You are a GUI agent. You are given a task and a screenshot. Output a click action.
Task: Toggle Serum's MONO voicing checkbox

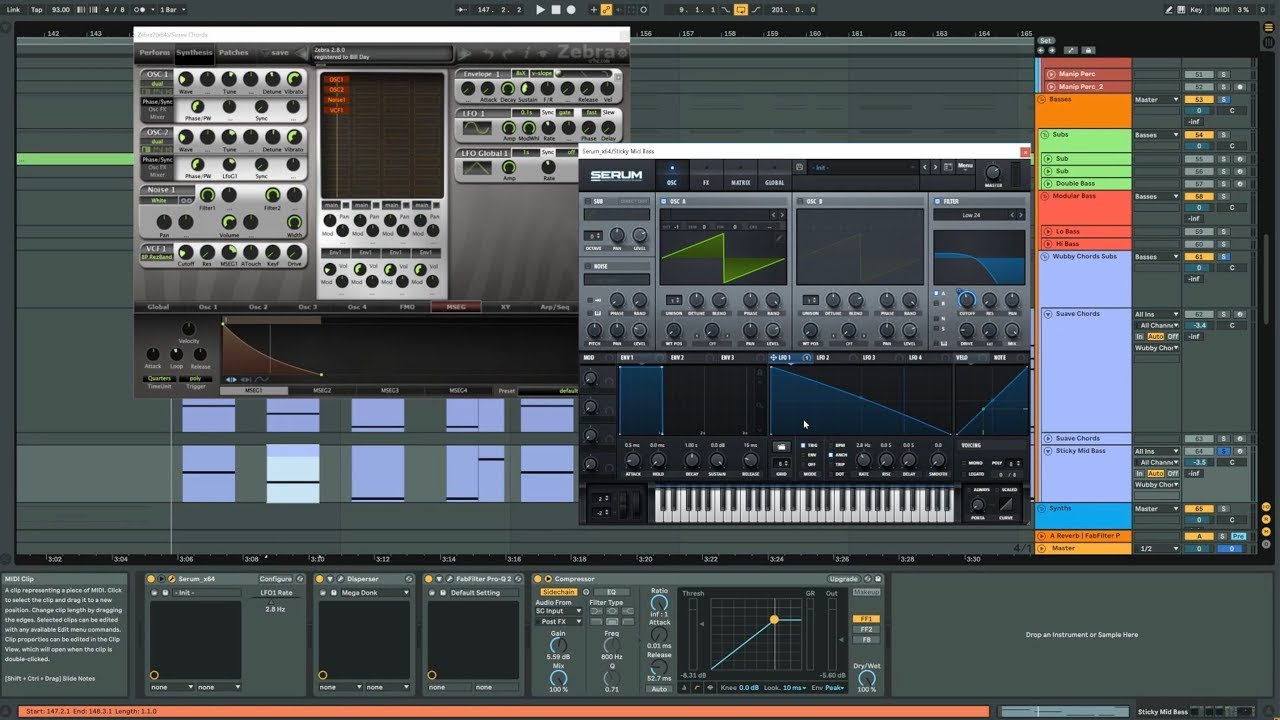coord(962,463)
